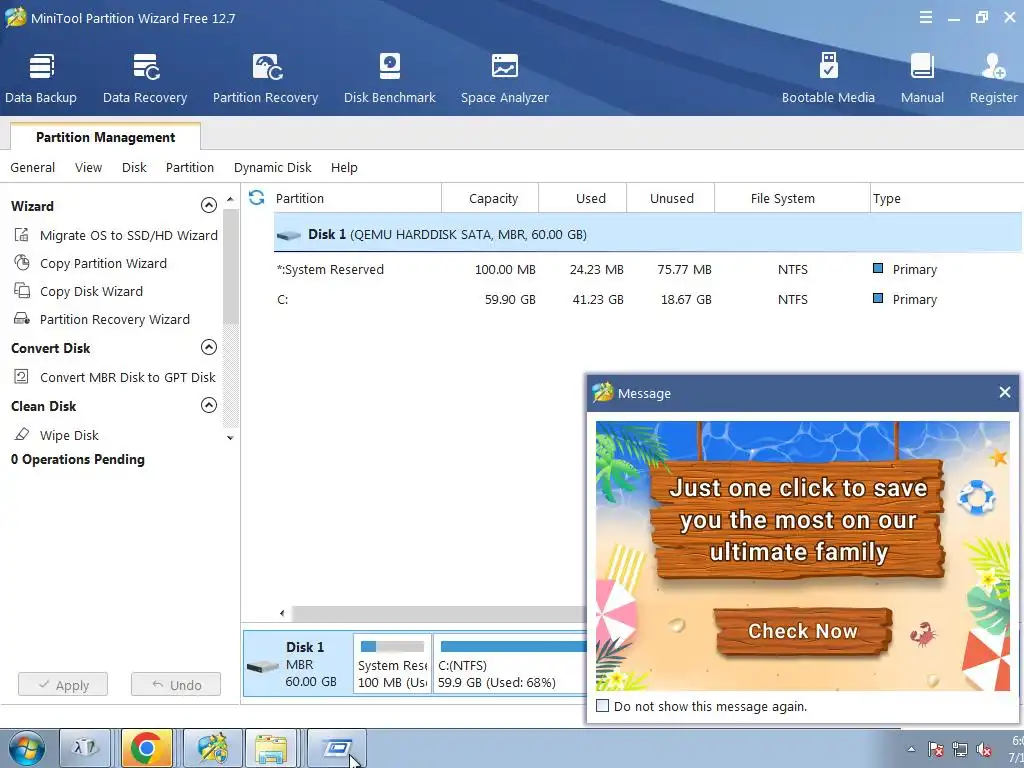Screen dimensions: 1024x768
Task: Click System Reserved primary color square
Action: click(878, 268)
